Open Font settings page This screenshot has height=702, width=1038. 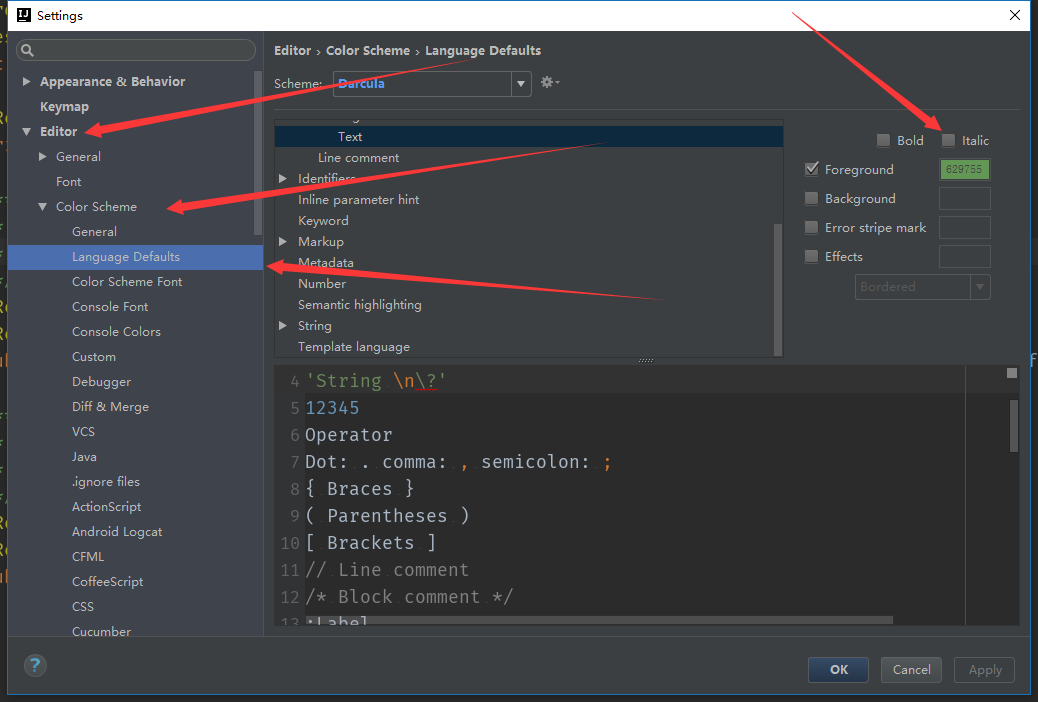point(68,181)
